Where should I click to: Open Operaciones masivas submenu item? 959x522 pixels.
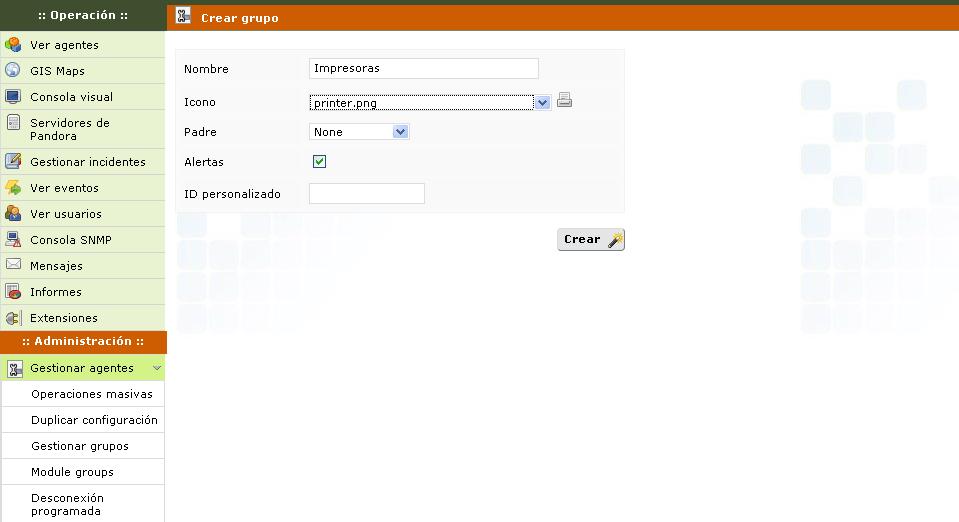(92, 394)
